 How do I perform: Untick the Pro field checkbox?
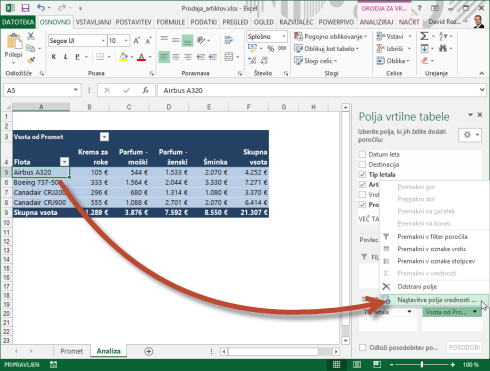362,204
